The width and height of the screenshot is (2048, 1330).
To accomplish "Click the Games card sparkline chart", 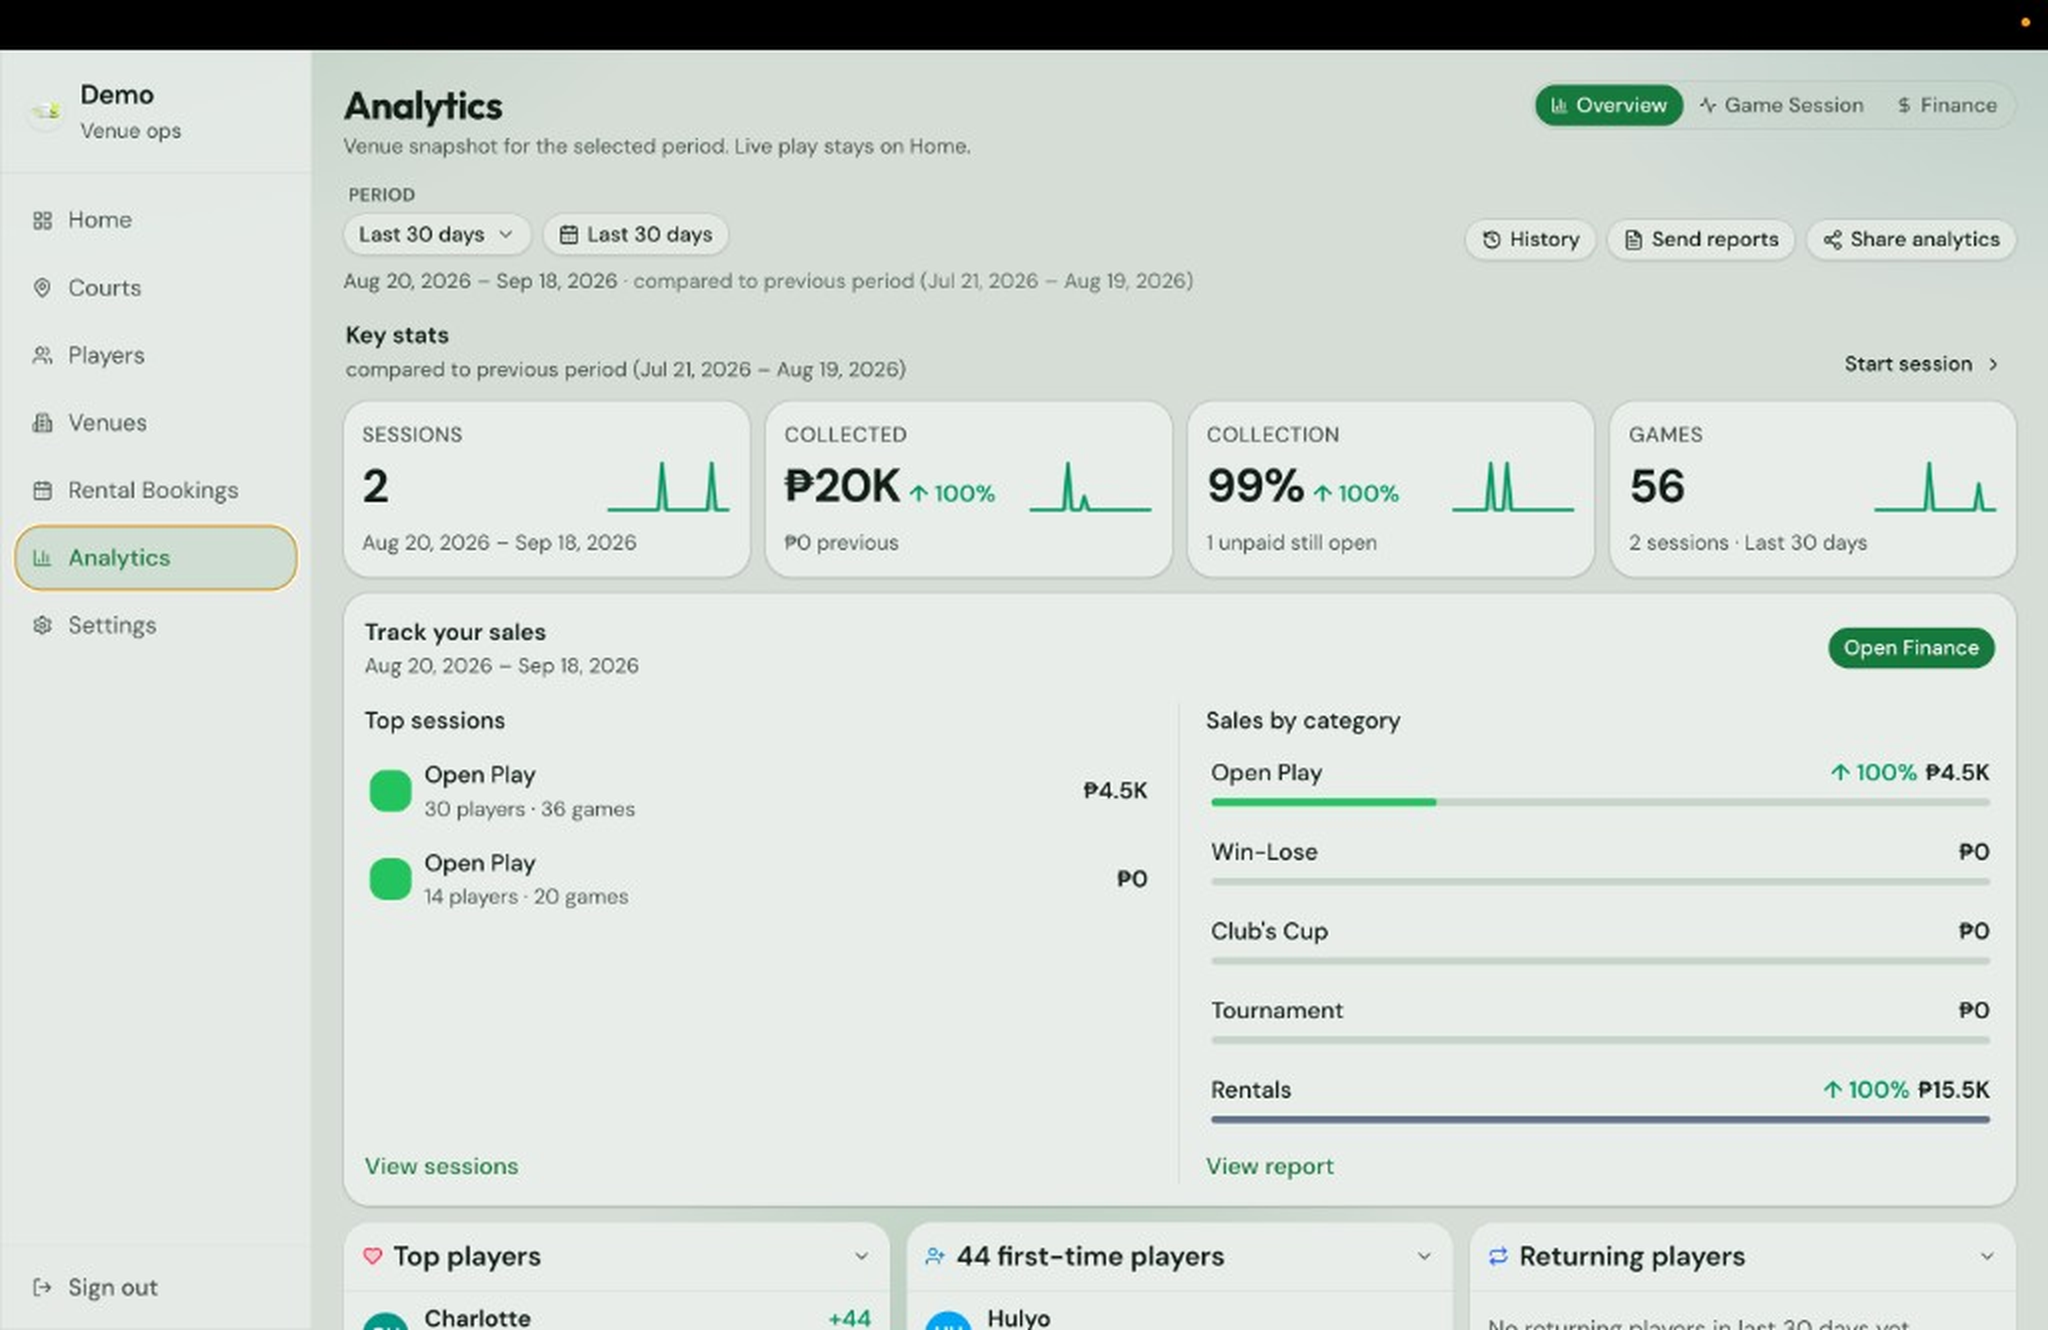I will pyautogui.click(x=1934, y=487).
